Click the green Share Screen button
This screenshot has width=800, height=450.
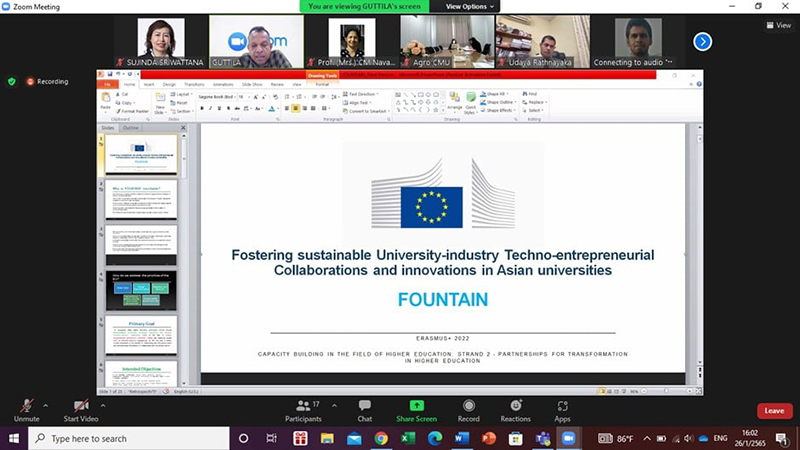[x=416, y=411]
